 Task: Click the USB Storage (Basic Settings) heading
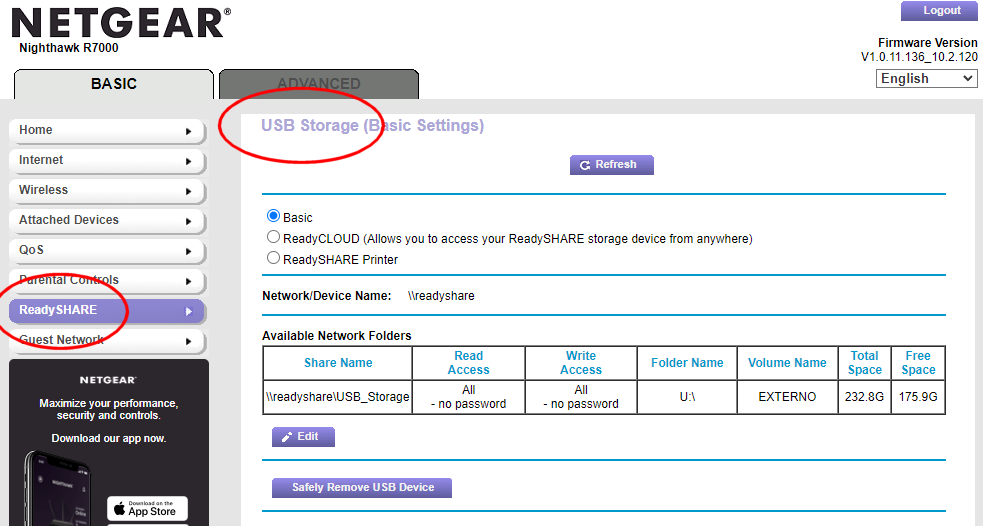(x=372, y=125)
